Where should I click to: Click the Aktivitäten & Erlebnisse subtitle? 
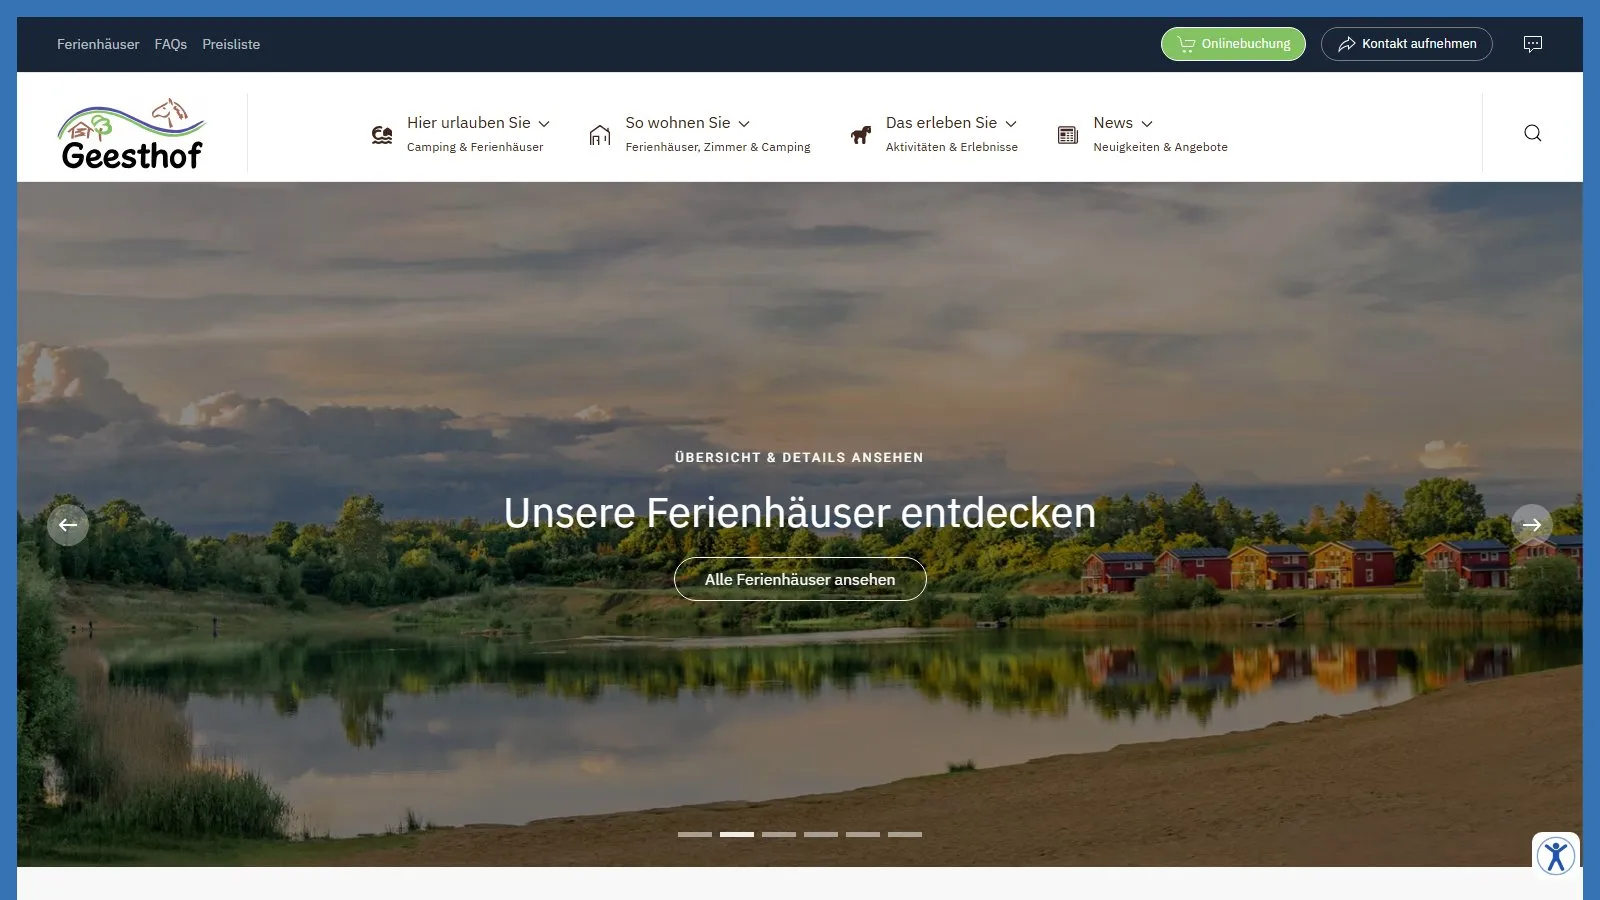click(x=952, y=147)
